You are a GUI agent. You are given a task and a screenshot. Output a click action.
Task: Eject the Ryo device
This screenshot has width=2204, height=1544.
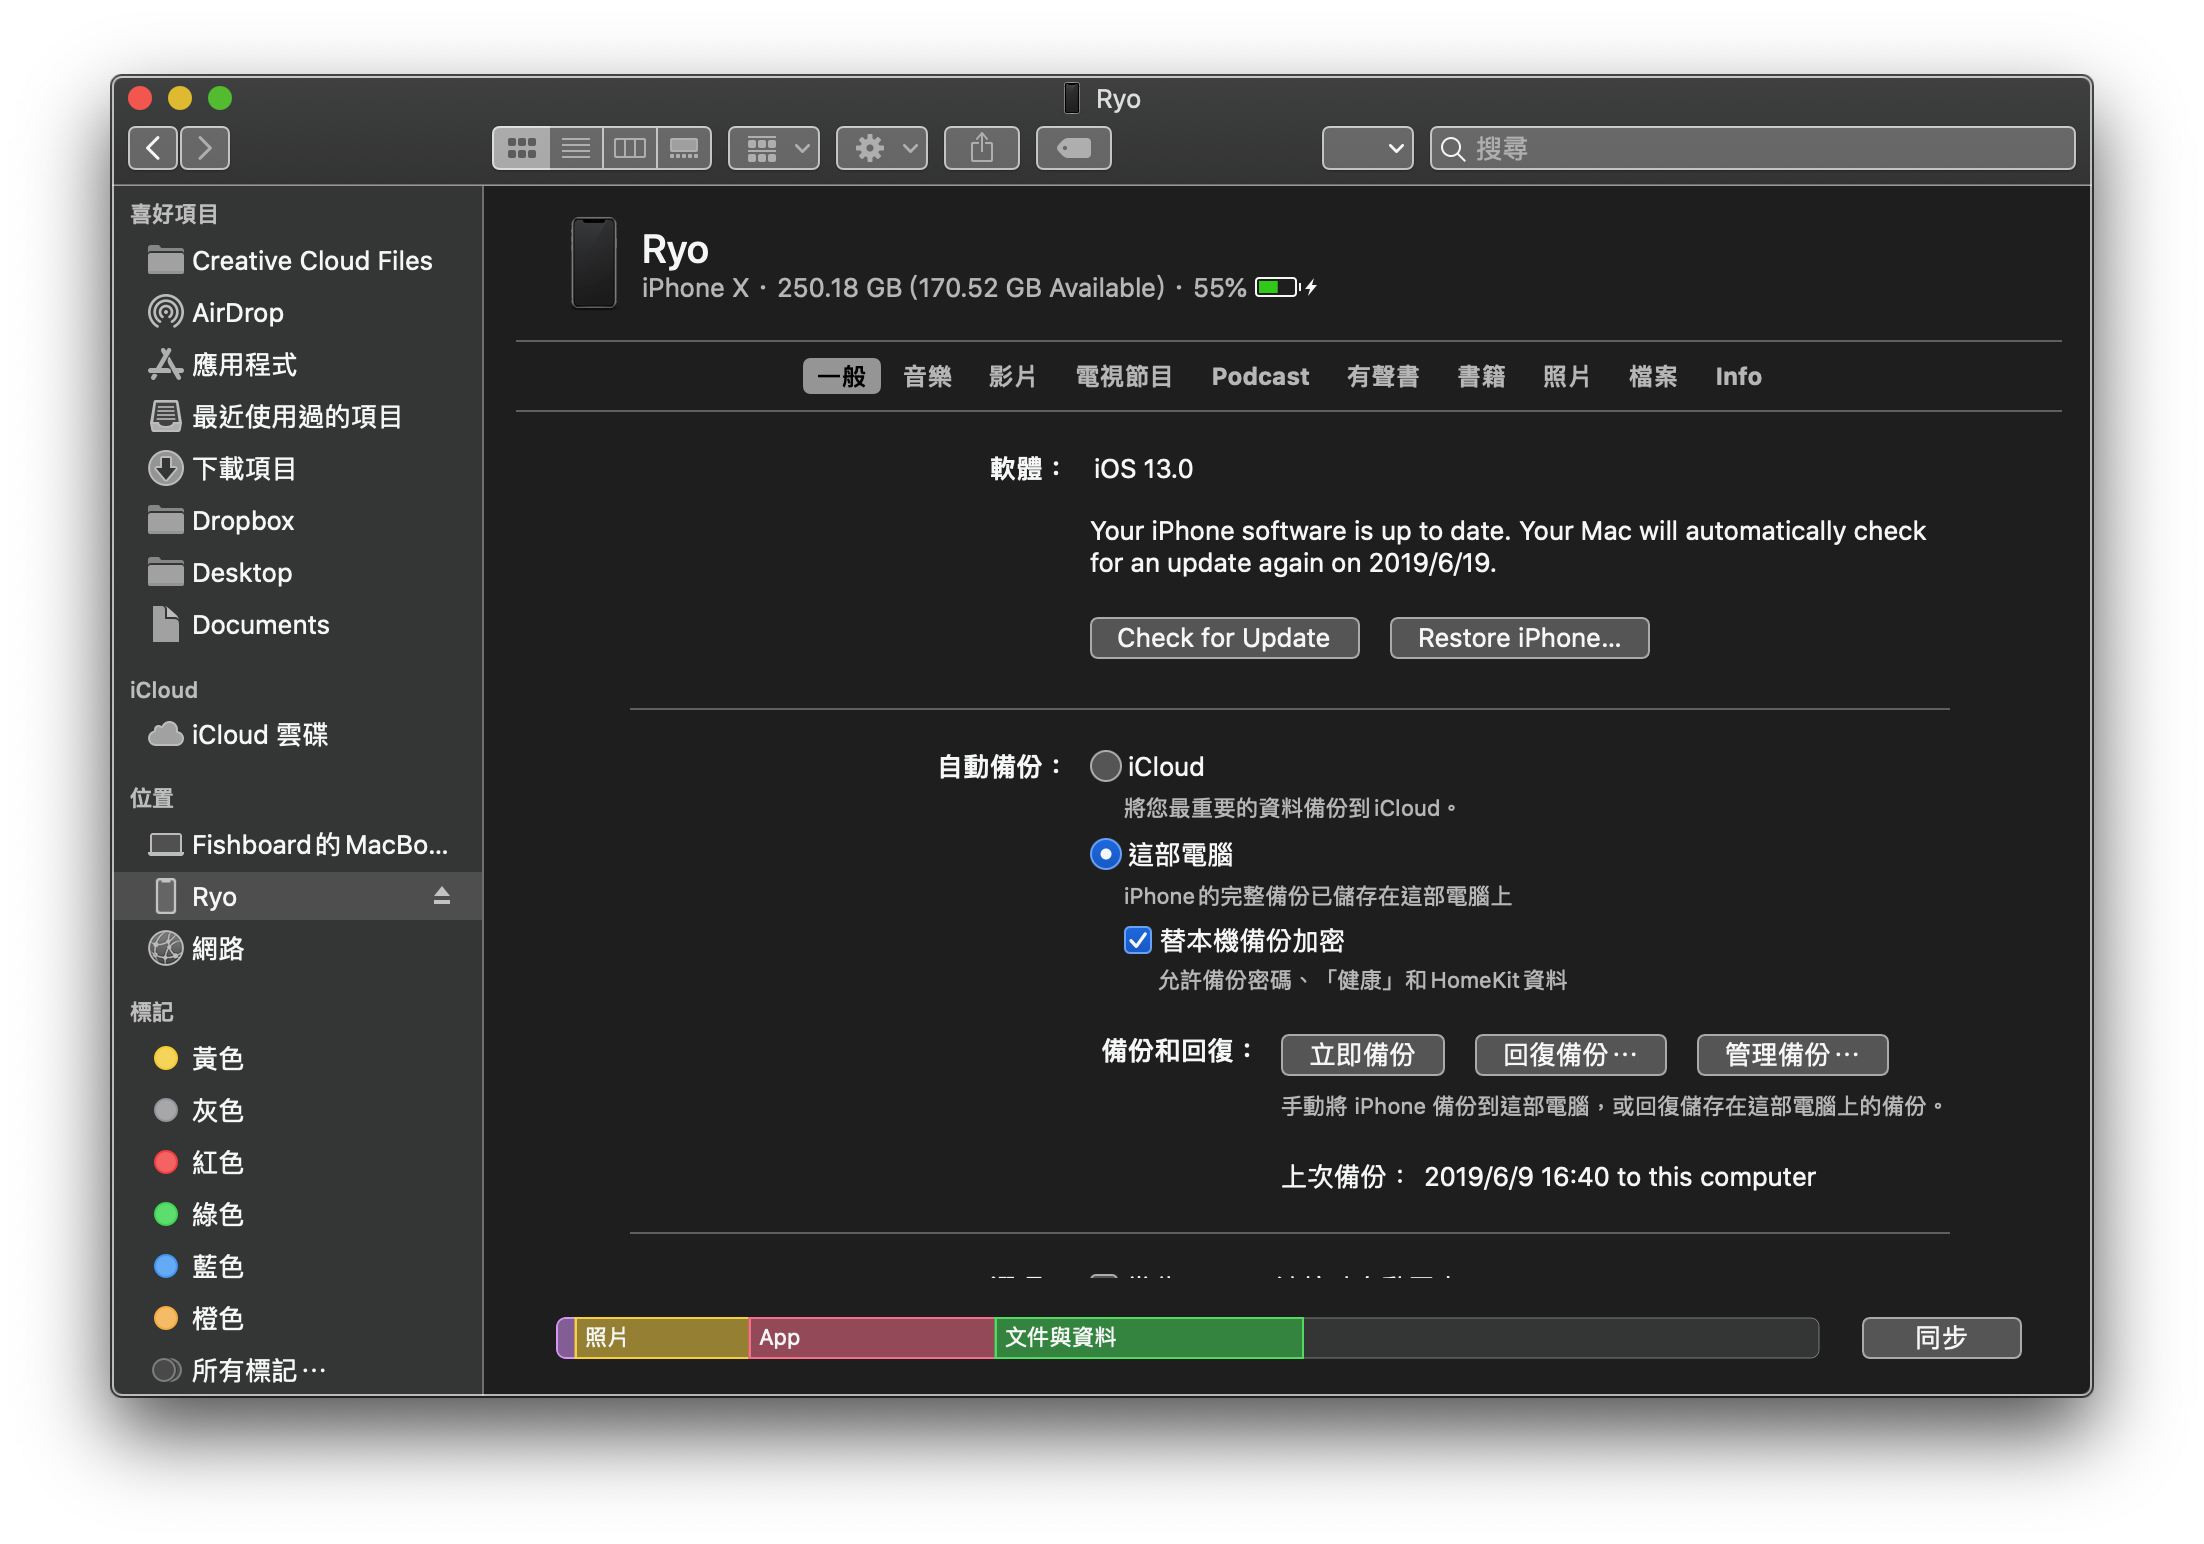442,896
